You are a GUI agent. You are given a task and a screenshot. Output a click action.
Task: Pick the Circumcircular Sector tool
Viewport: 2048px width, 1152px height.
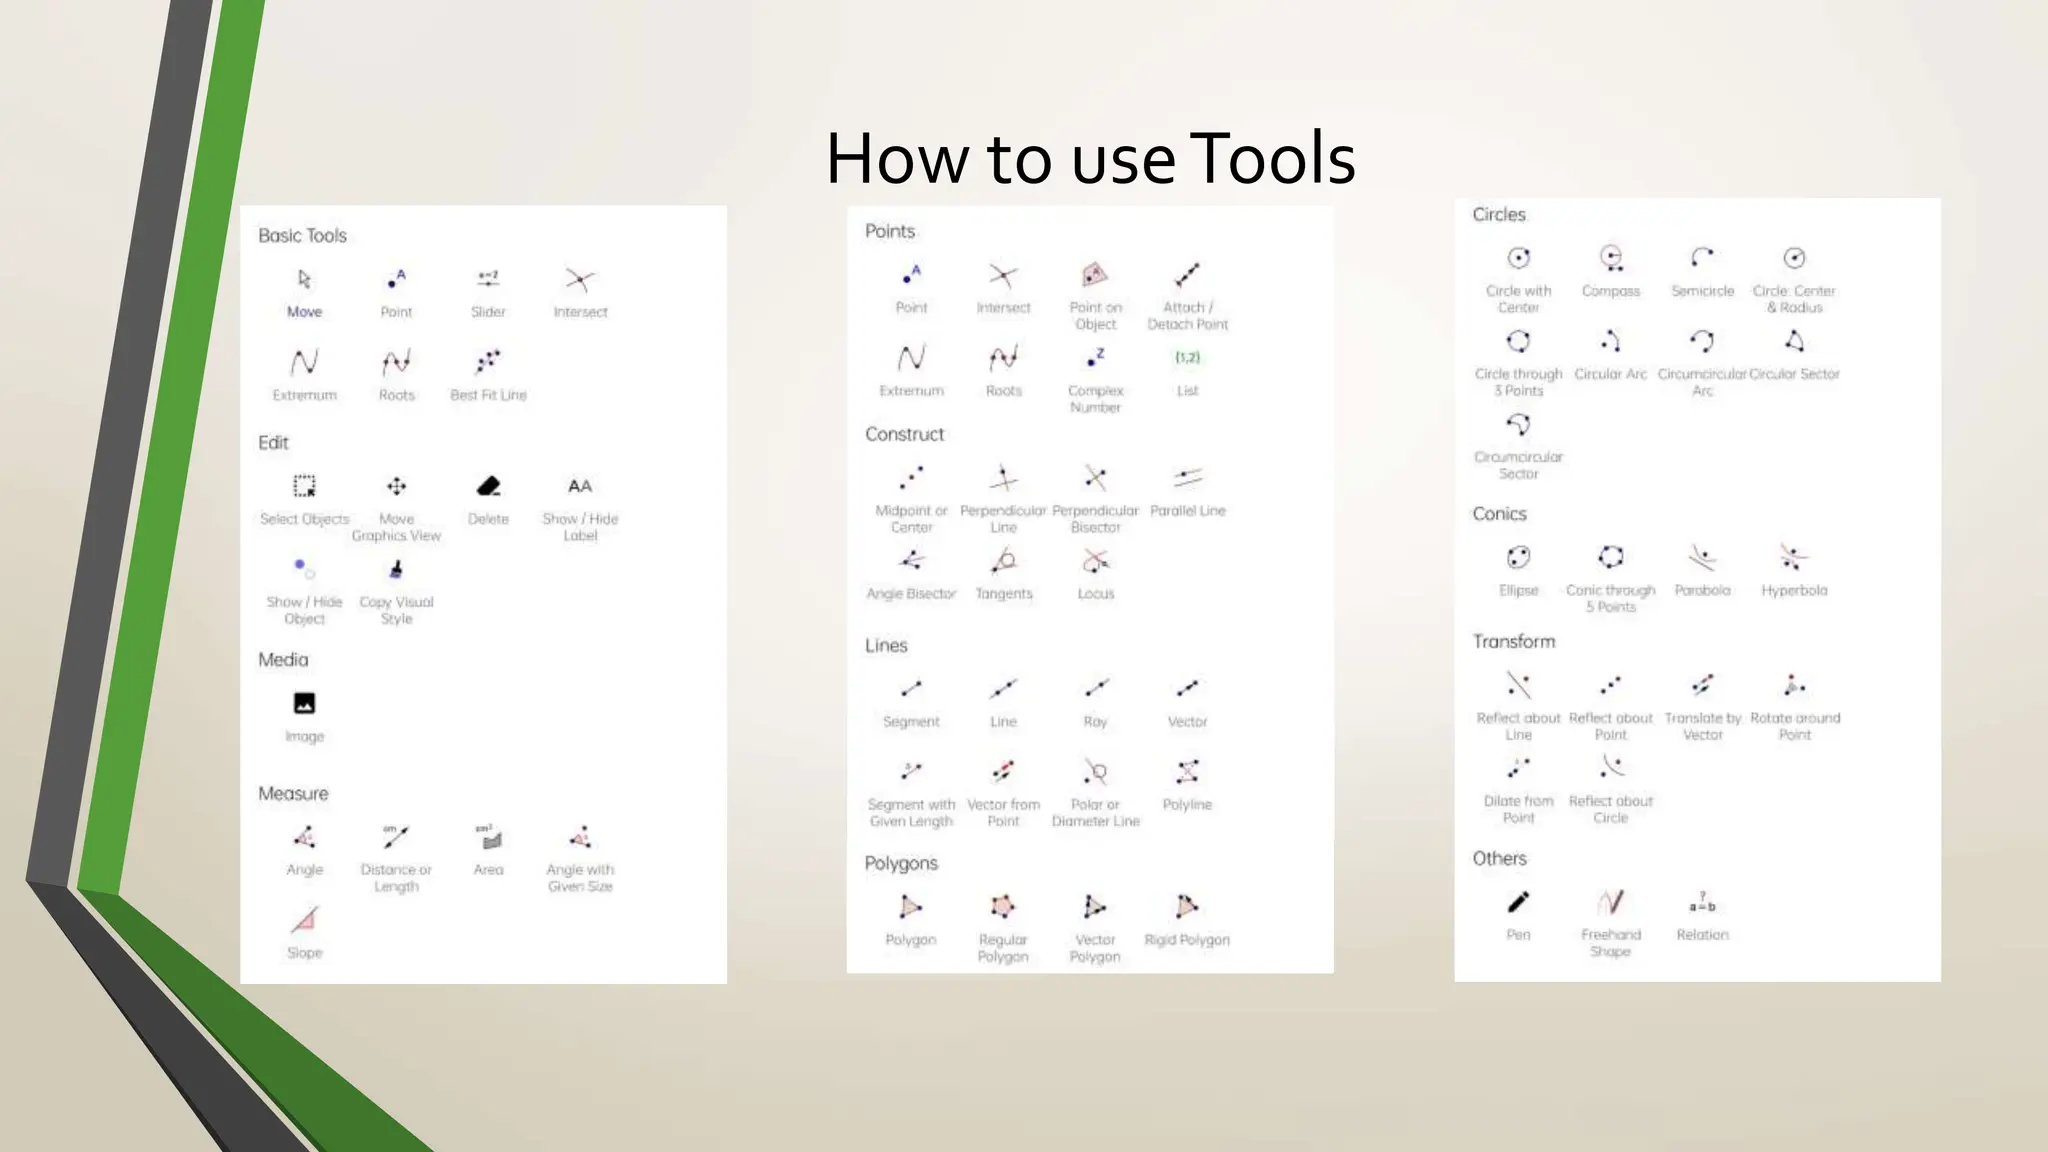click(x=1518, y=425)
